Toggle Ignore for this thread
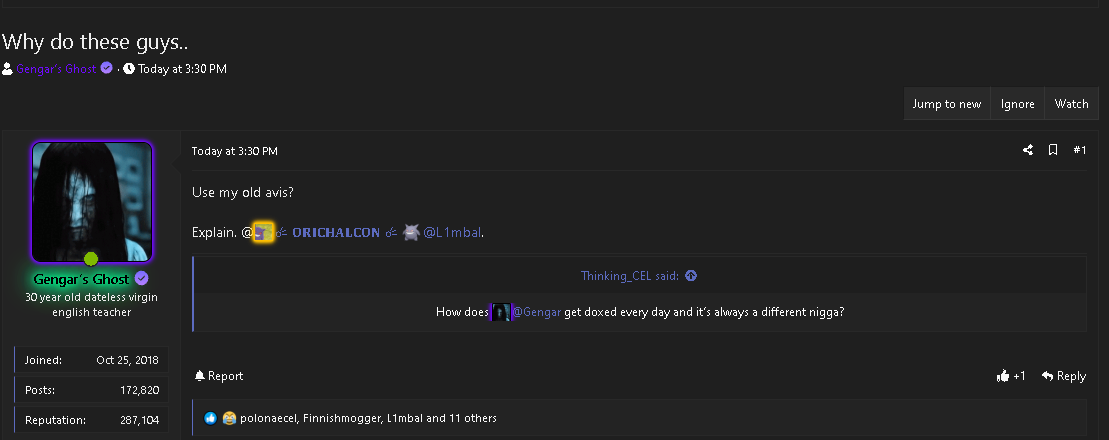Viewport: 1109px width, 440px height. [1018, 104]
